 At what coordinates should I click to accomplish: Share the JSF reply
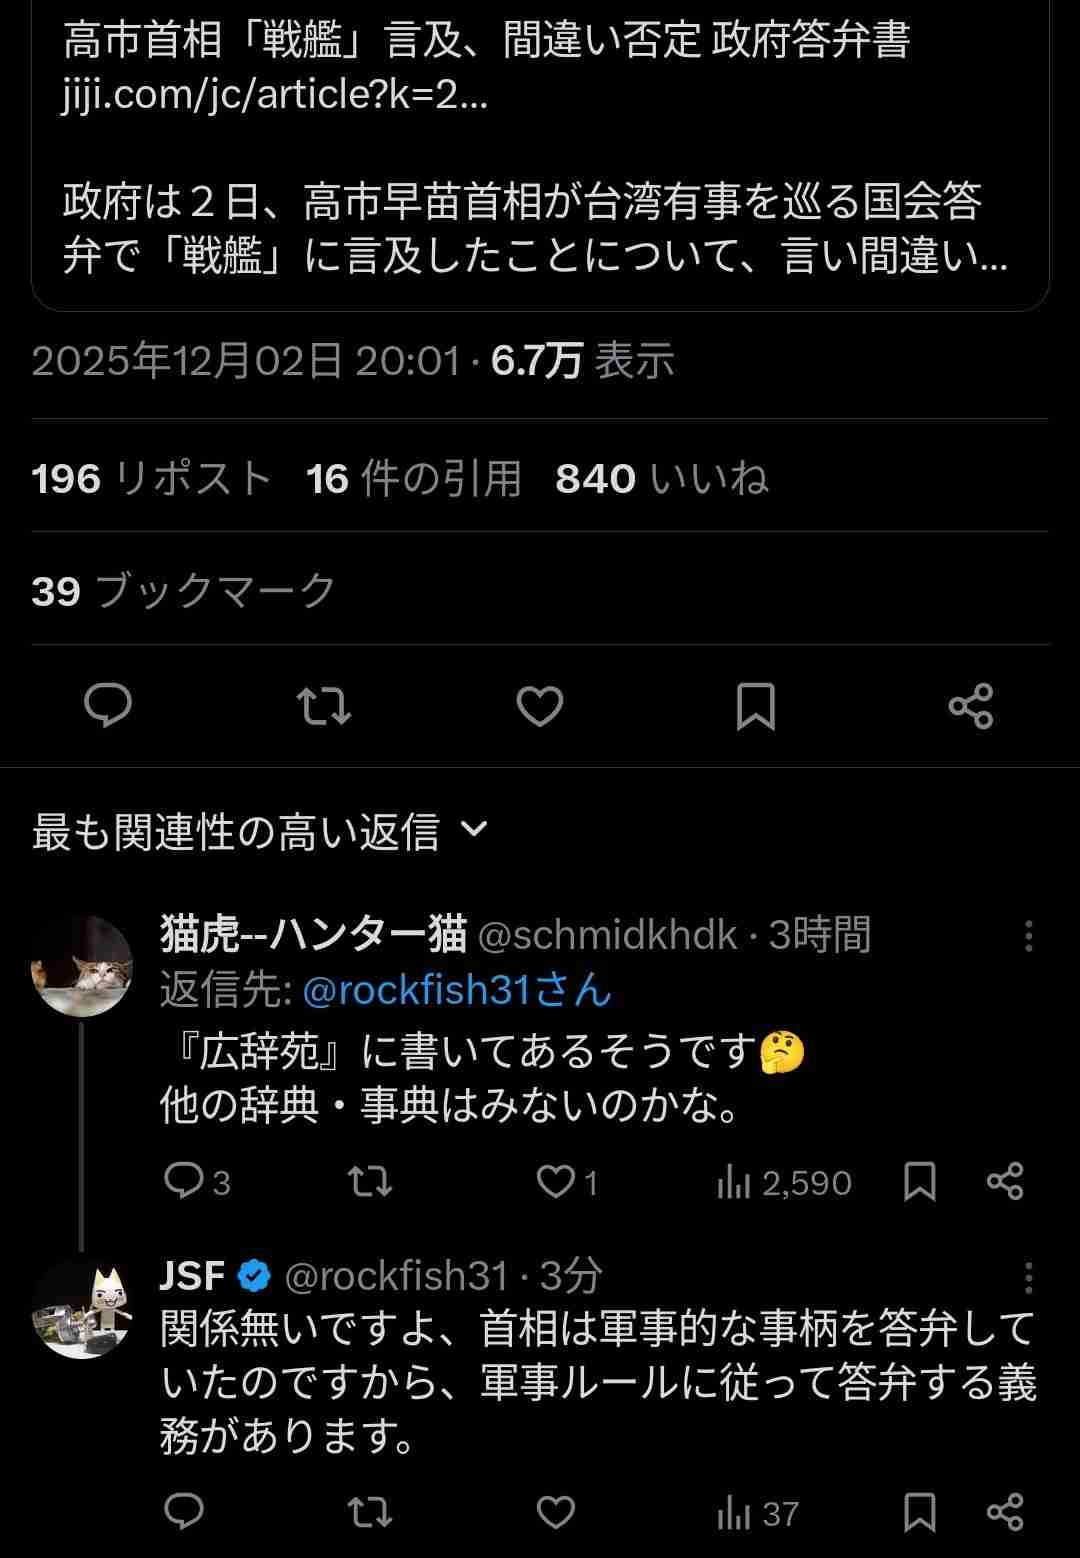coord(1005,1513)
